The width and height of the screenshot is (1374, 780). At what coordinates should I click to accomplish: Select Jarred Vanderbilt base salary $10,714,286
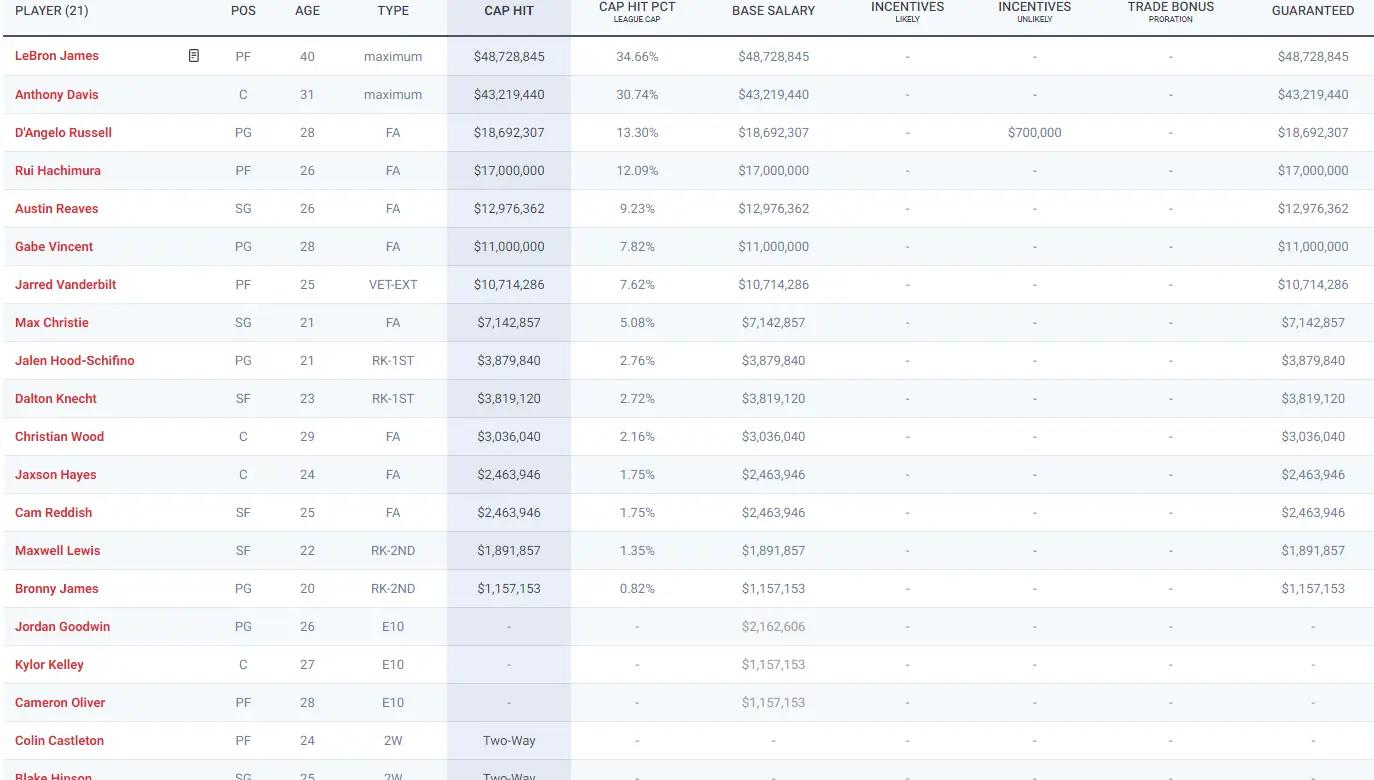pos(774,284)
